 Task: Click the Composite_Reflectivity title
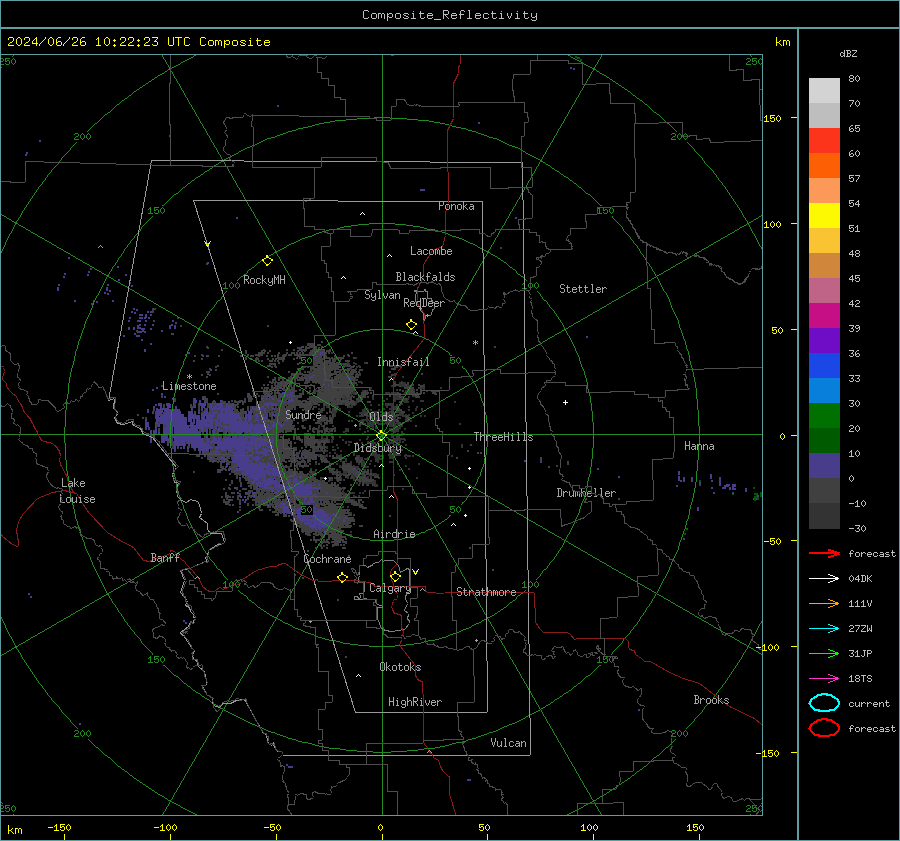click(x=449, y=15)
